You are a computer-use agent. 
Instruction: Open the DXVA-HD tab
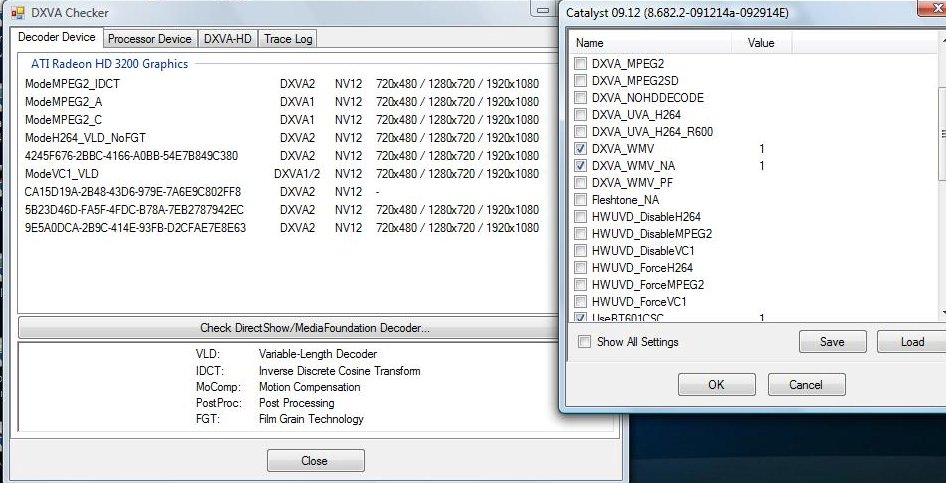click(x=227, y=39)
